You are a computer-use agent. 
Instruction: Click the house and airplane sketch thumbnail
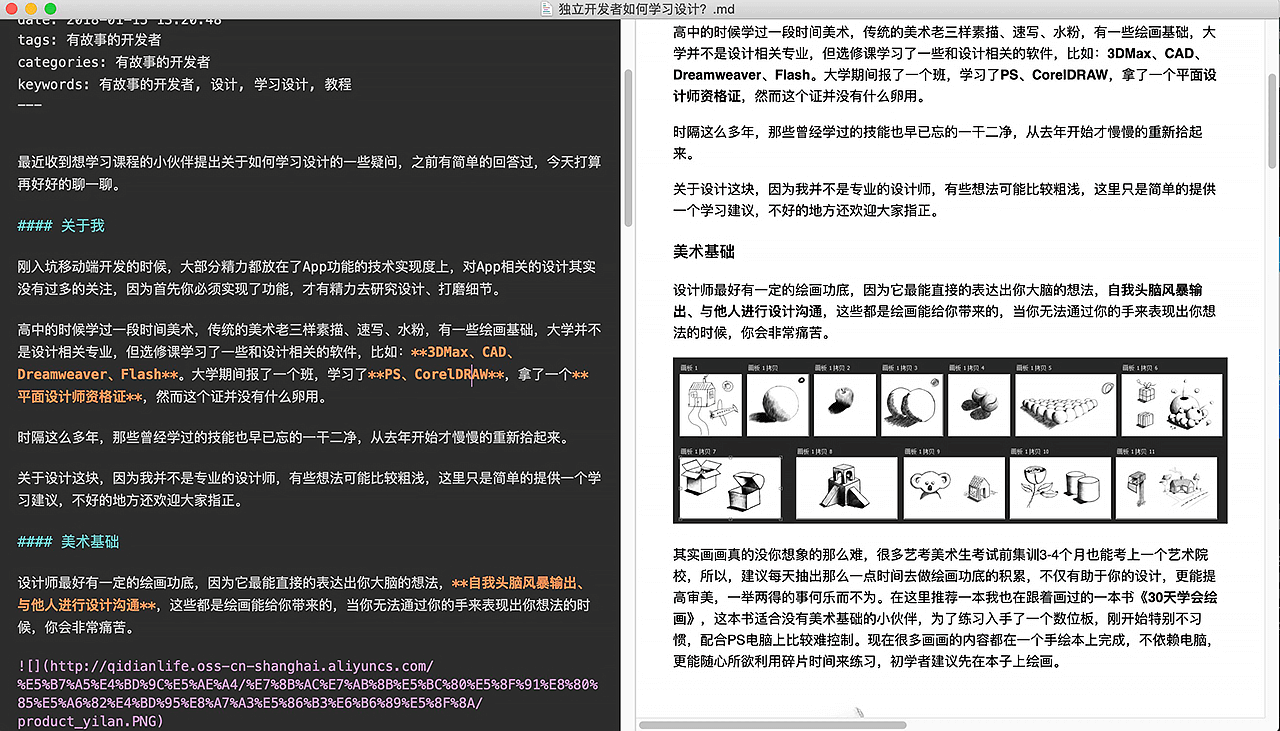[x=710, y=405]
